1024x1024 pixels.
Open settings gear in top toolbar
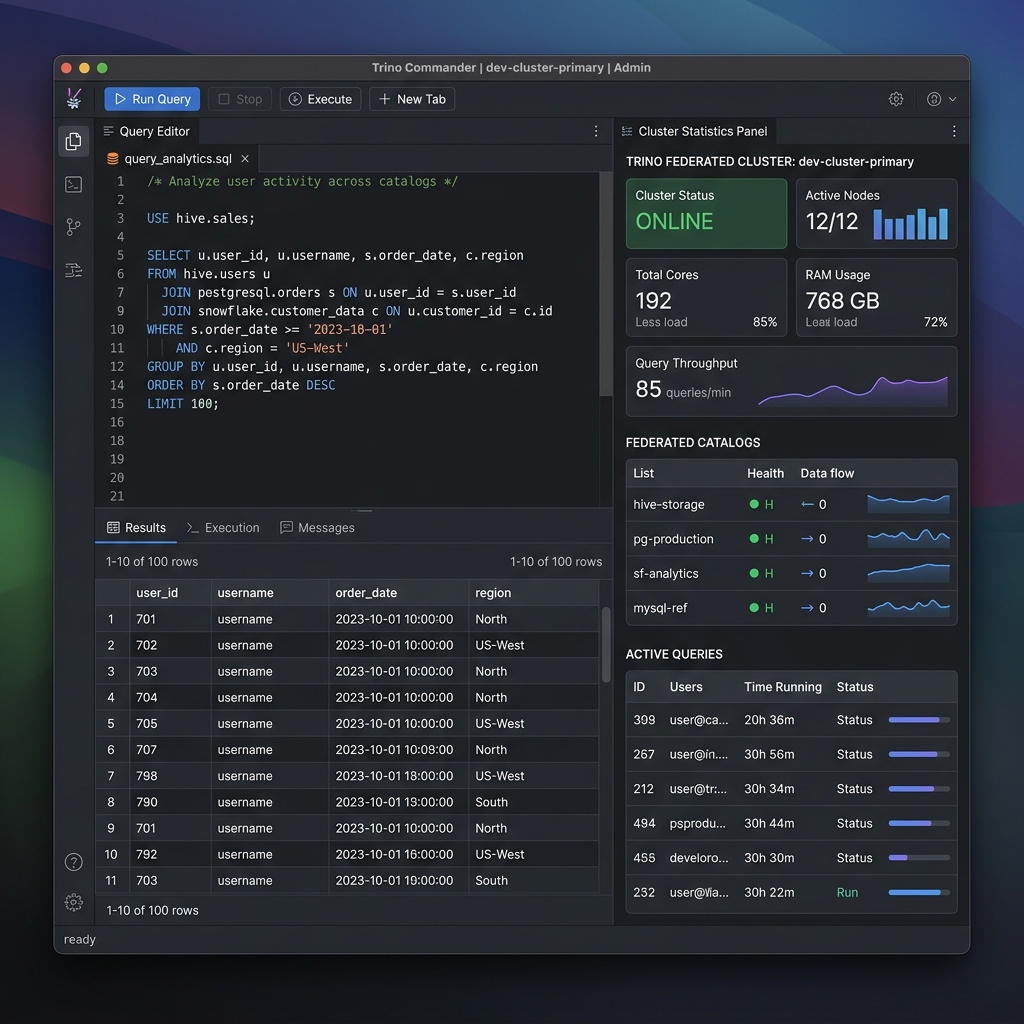pos(896,99)
